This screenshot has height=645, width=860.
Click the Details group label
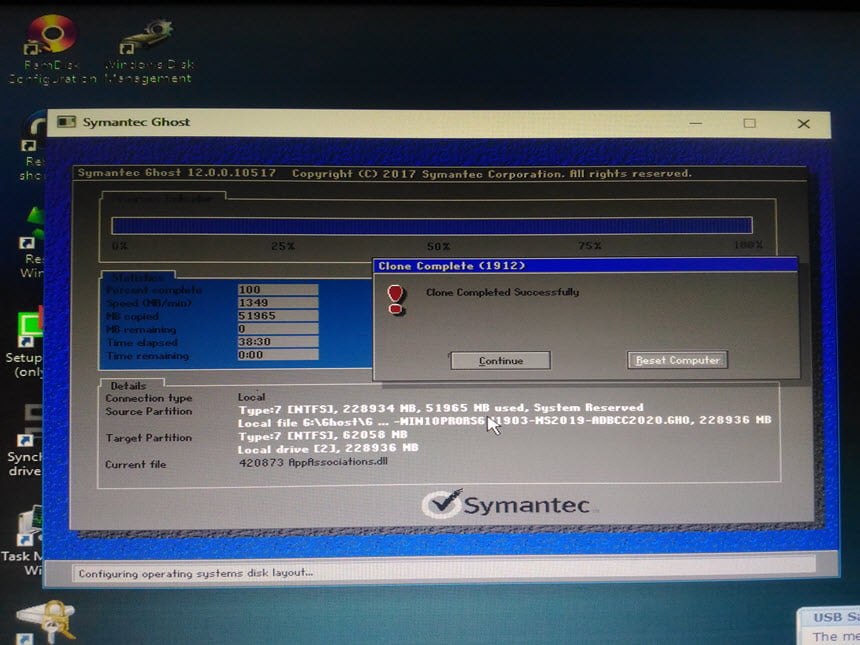tap(128, 386)
